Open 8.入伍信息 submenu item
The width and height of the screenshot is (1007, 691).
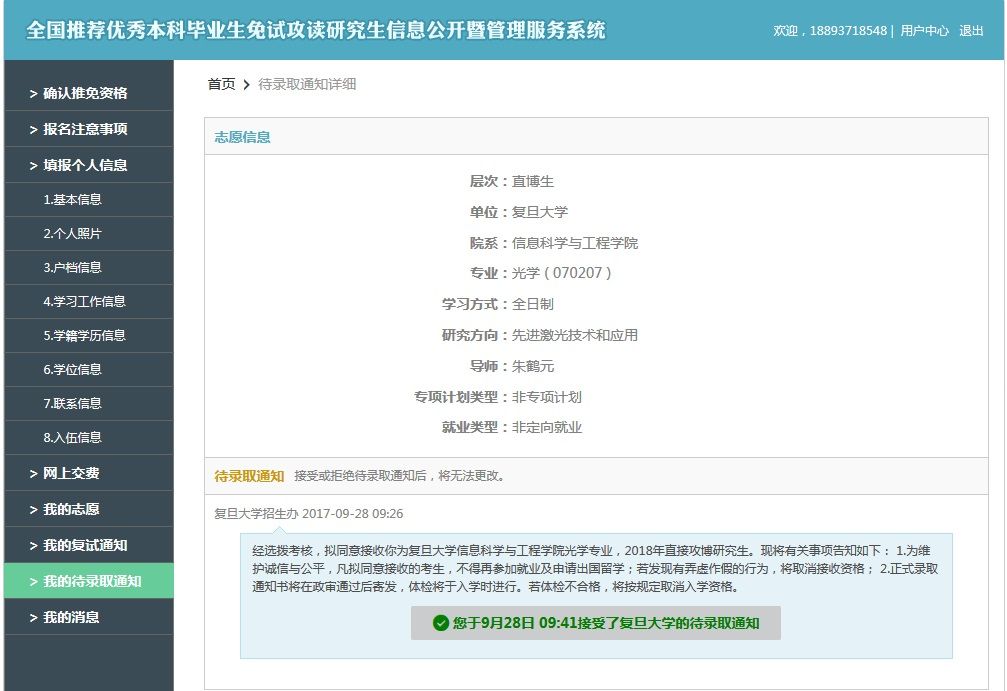(x=72, y=437)
